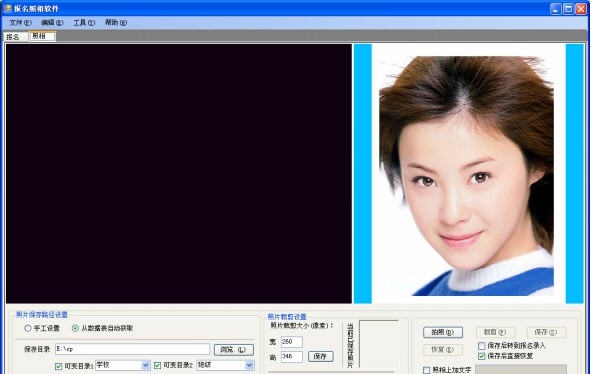Screen dimensions: 591x374
Task: Open the 帮助 (Help) menu
Action: [116, 23]
